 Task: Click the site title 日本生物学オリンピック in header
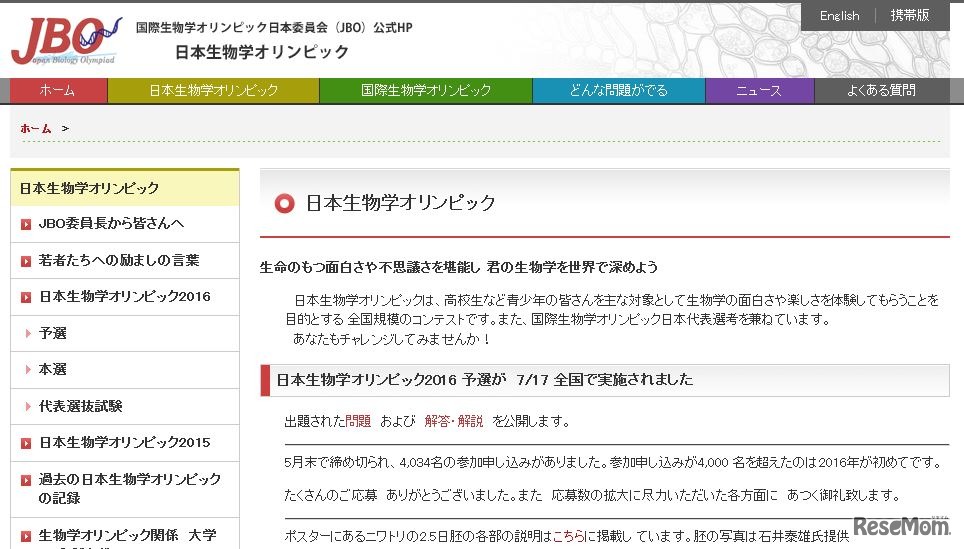click(x=262, y=52)
